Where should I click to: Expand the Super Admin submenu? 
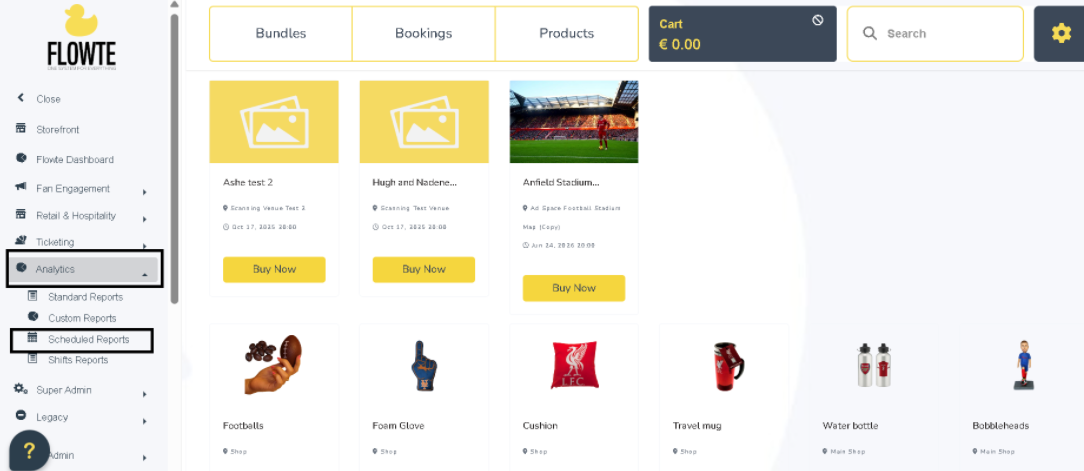point(145,393)
